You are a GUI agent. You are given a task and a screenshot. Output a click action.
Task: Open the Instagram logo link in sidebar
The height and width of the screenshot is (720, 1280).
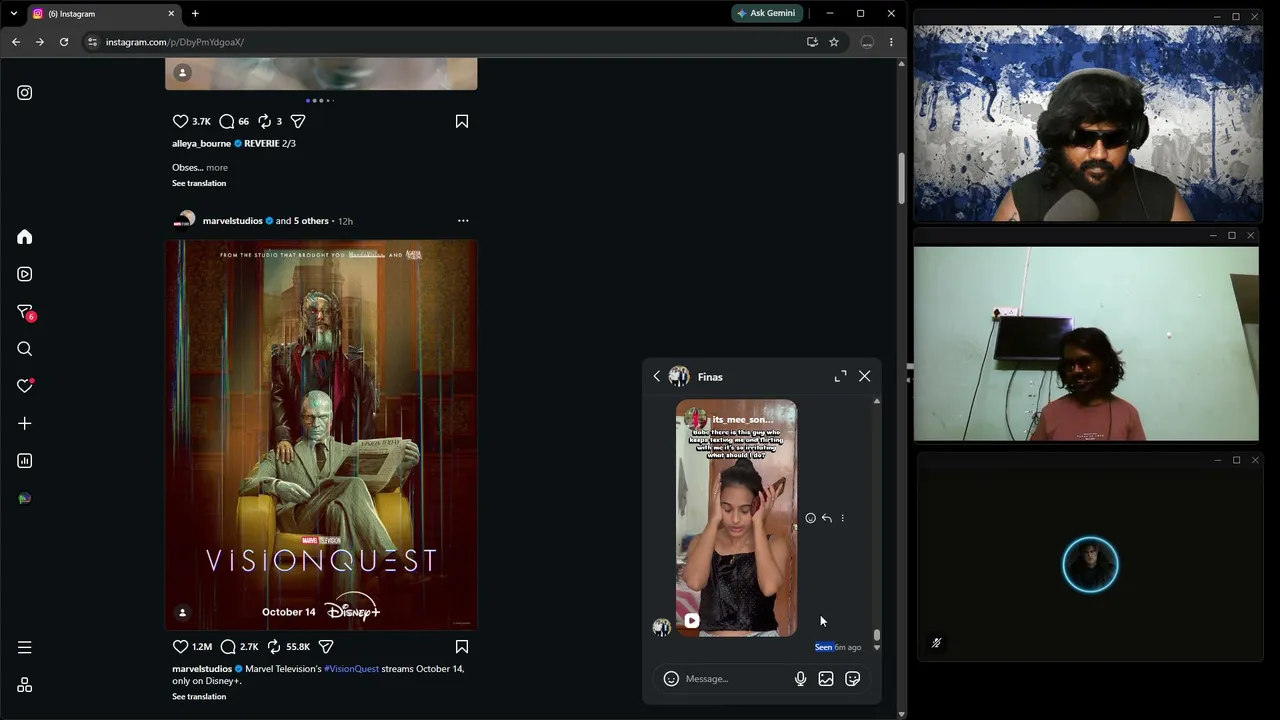(25, 93)
